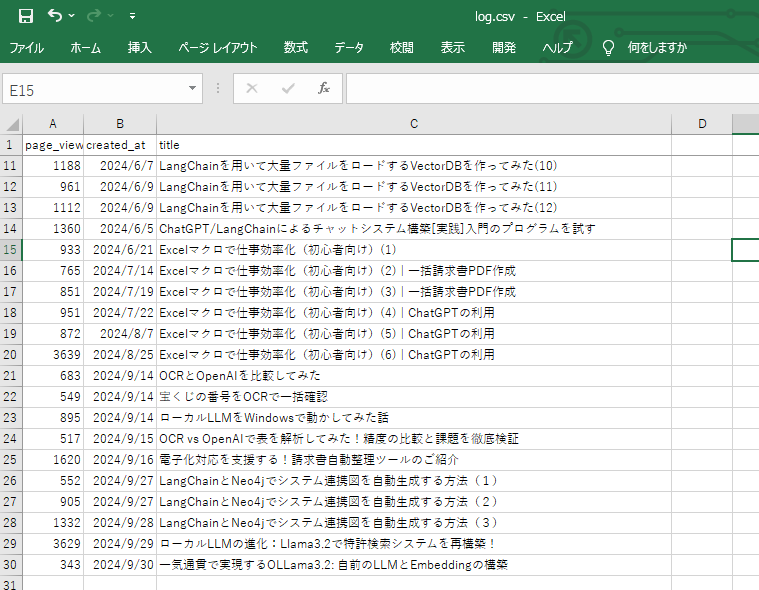The height and width of the screenshot is (590, 759).
Task: Switch to the 挿入 ribbon tab
Action: tap(139, 47)
